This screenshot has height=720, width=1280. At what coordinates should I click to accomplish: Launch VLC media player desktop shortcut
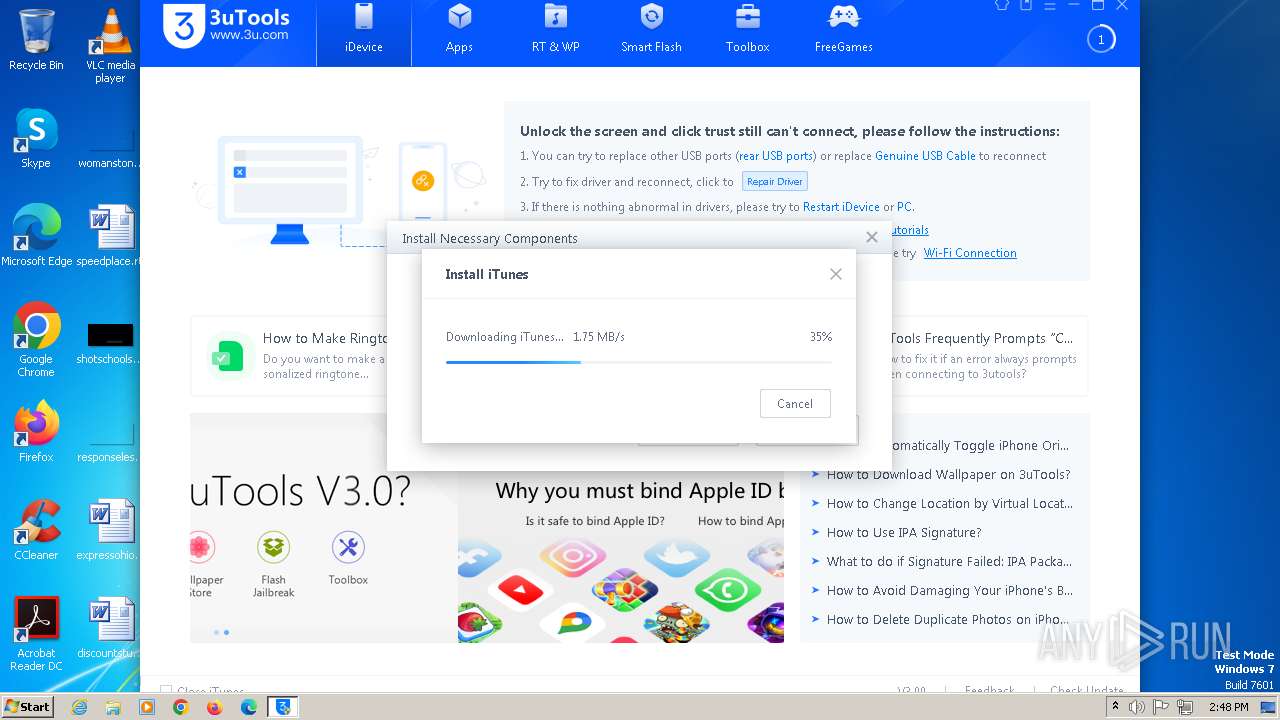coord(110,45)
